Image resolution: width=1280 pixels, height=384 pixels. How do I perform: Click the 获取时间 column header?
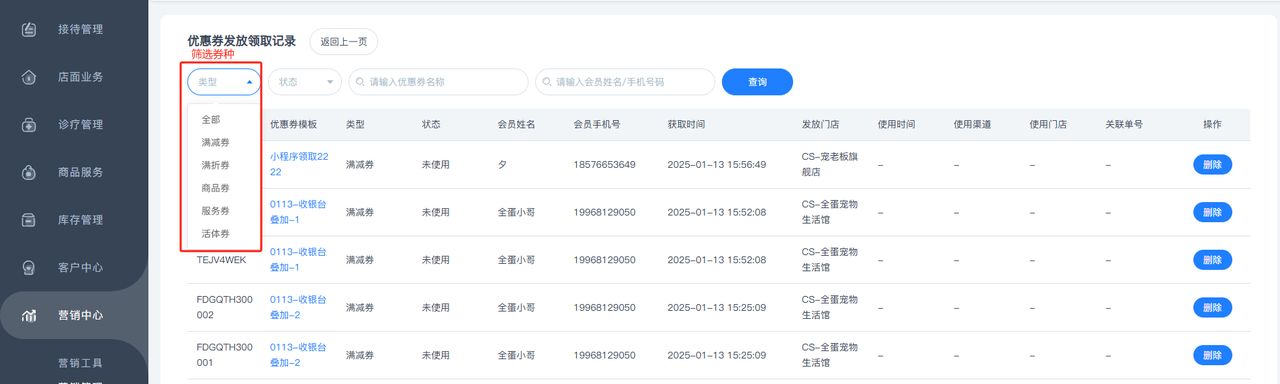(x=686, y=125)
